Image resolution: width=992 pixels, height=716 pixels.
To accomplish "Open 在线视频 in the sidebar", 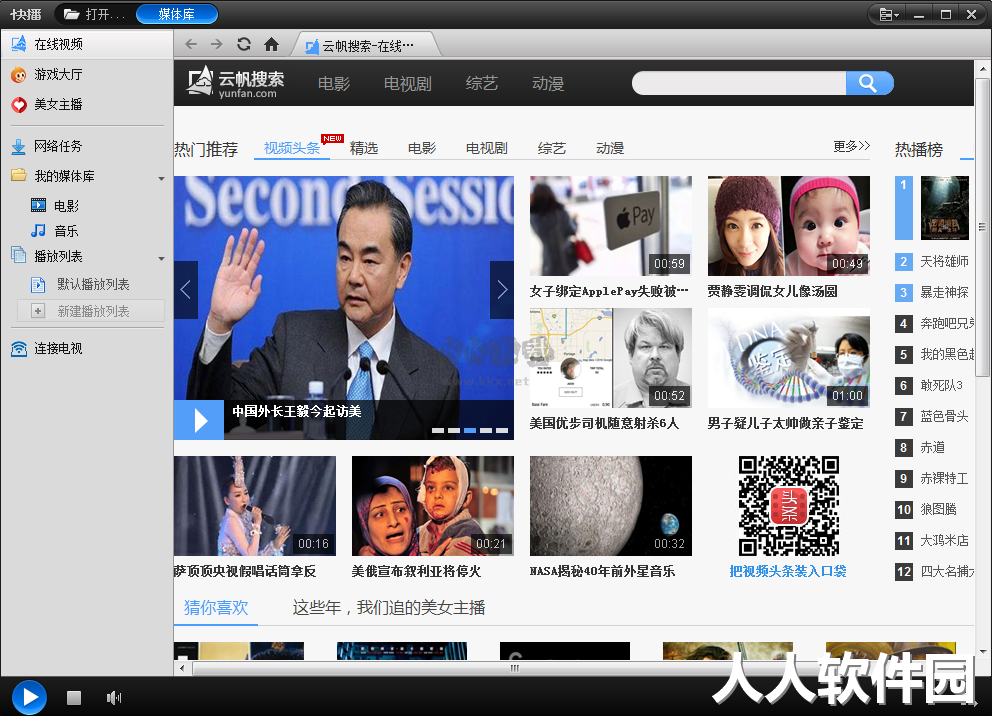I will [x=87, y=44].
